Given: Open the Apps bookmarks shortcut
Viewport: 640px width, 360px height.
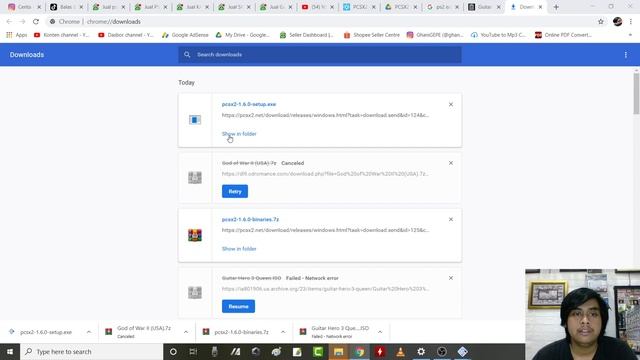Looking at the screenshot, I should (x=16, y=35).
